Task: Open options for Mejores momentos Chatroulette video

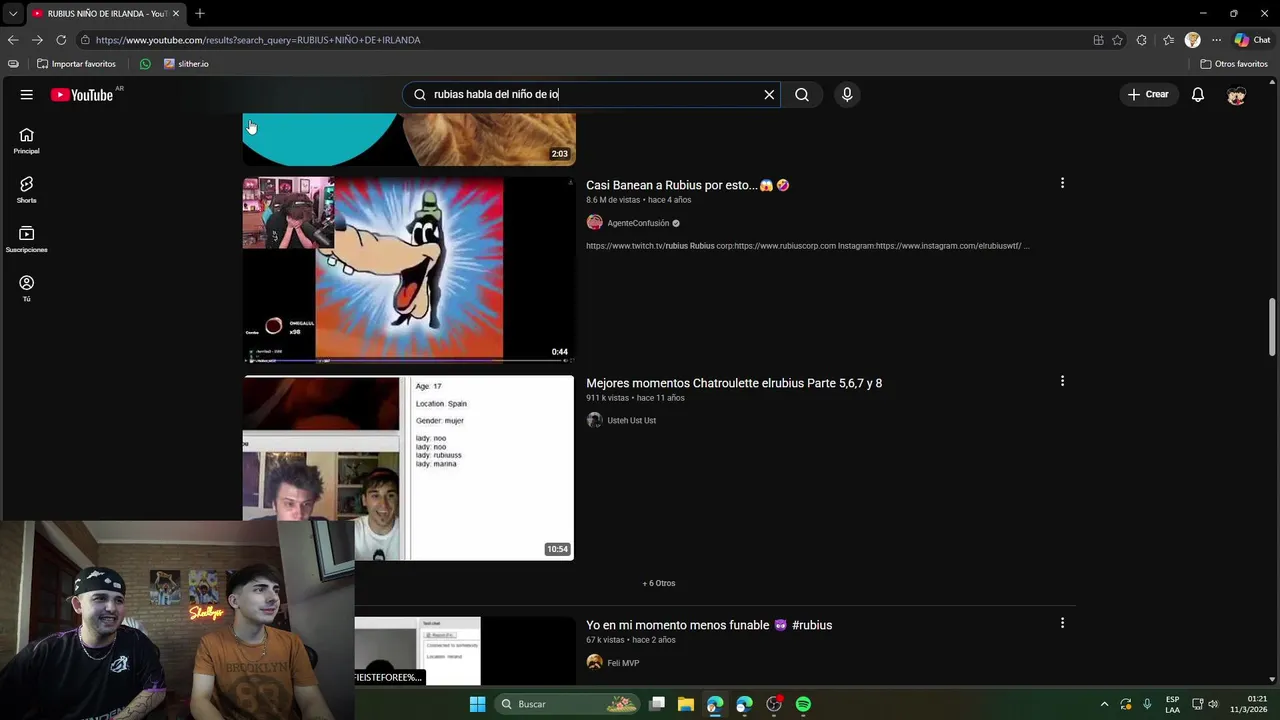Action: point(1062,381)
